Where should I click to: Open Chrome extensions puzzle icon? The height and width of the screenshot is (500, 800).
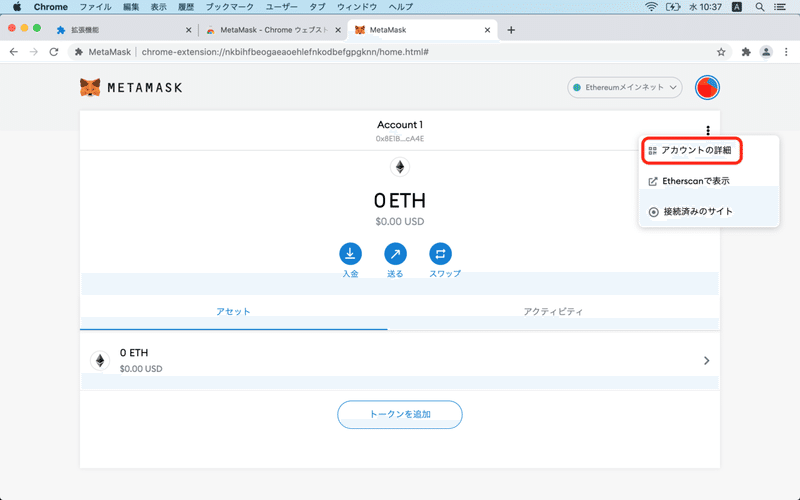click(x=746, y=52)
